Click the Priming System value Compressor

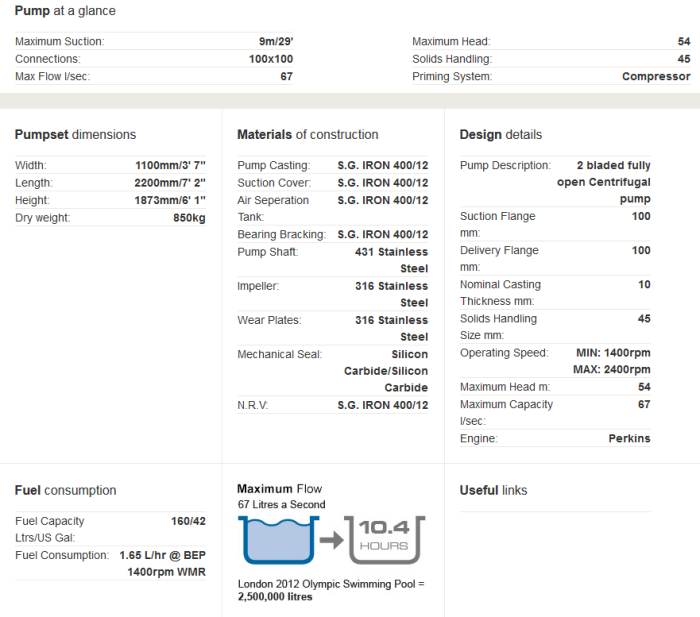[655, 77]
